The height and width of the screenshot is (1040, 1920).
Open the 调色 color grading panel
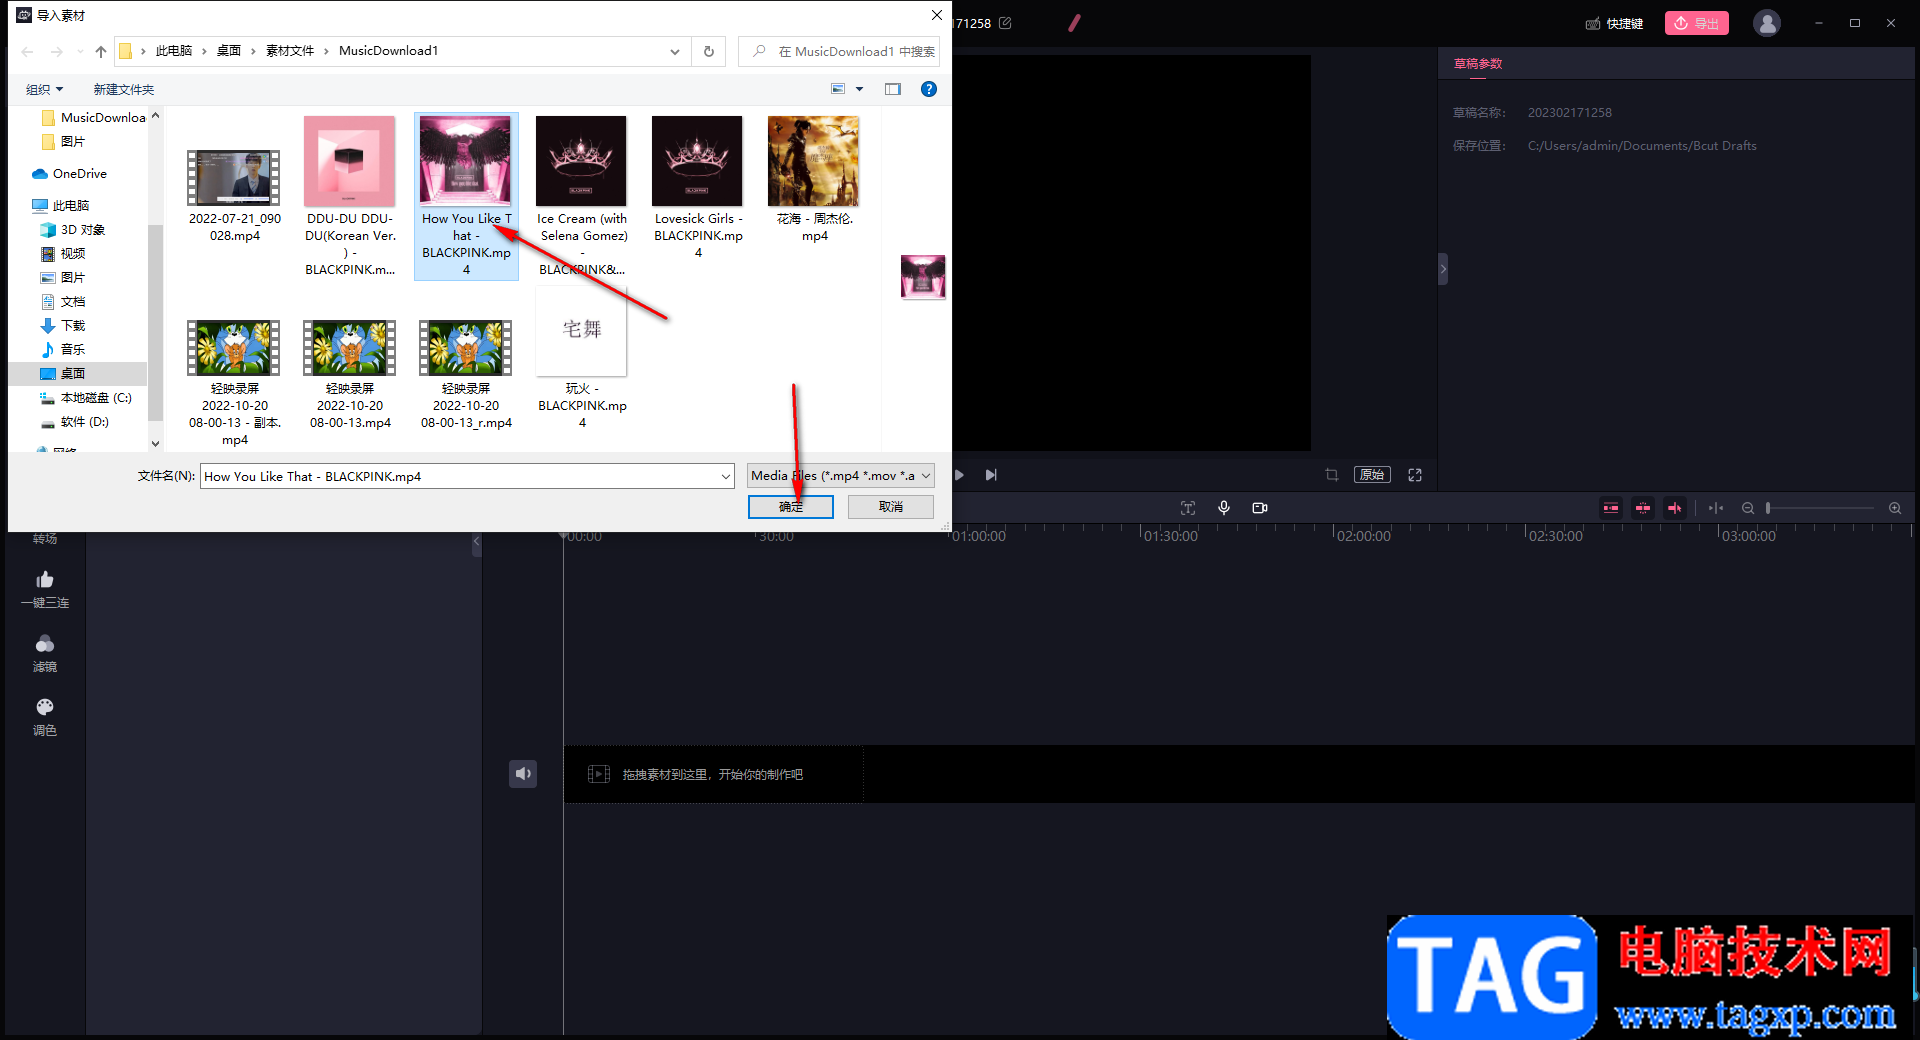point(45,718)
